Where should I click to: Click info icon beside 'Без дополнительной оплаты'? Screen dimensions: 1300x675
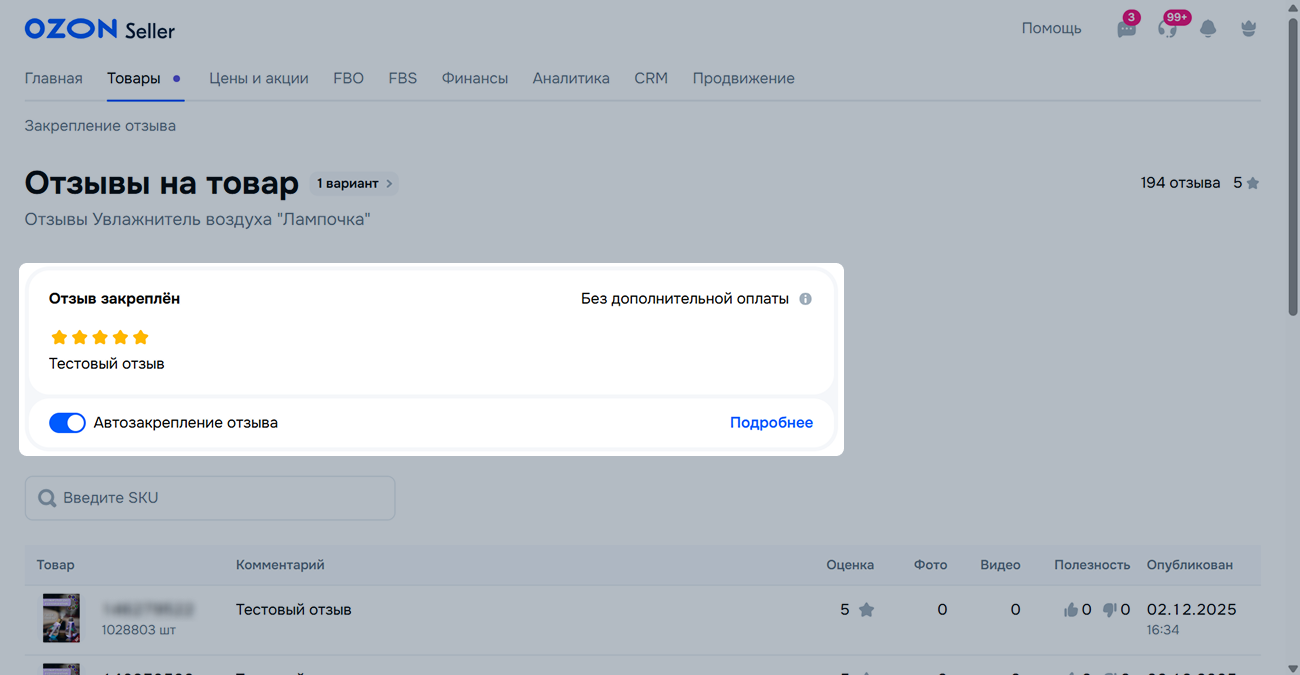pos(805,299)
